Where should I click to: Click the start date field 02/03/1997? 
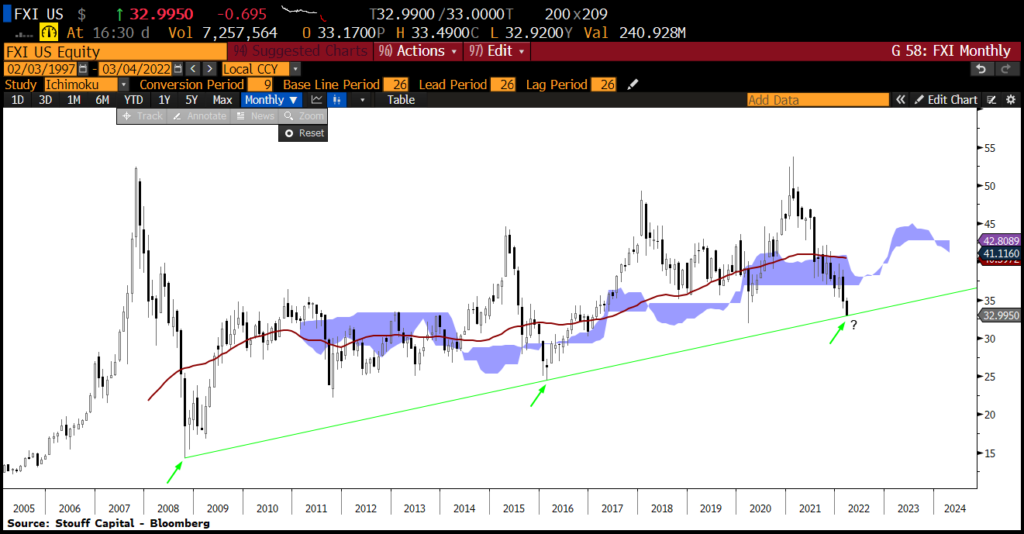(x=41, y=69)
